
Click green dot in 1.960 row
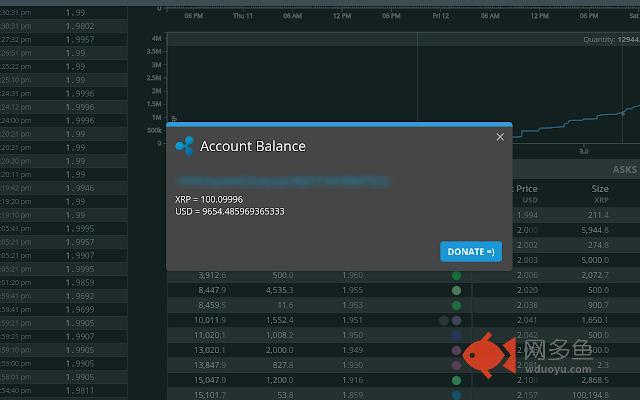pos(456,276)
